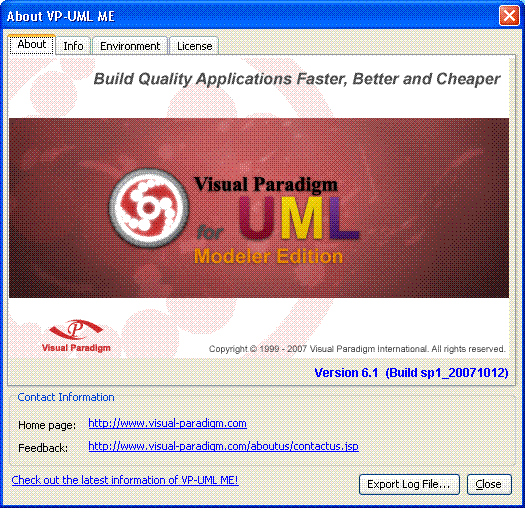
Task: Click the Export Log File button
Action: click(x=409, y=484)
